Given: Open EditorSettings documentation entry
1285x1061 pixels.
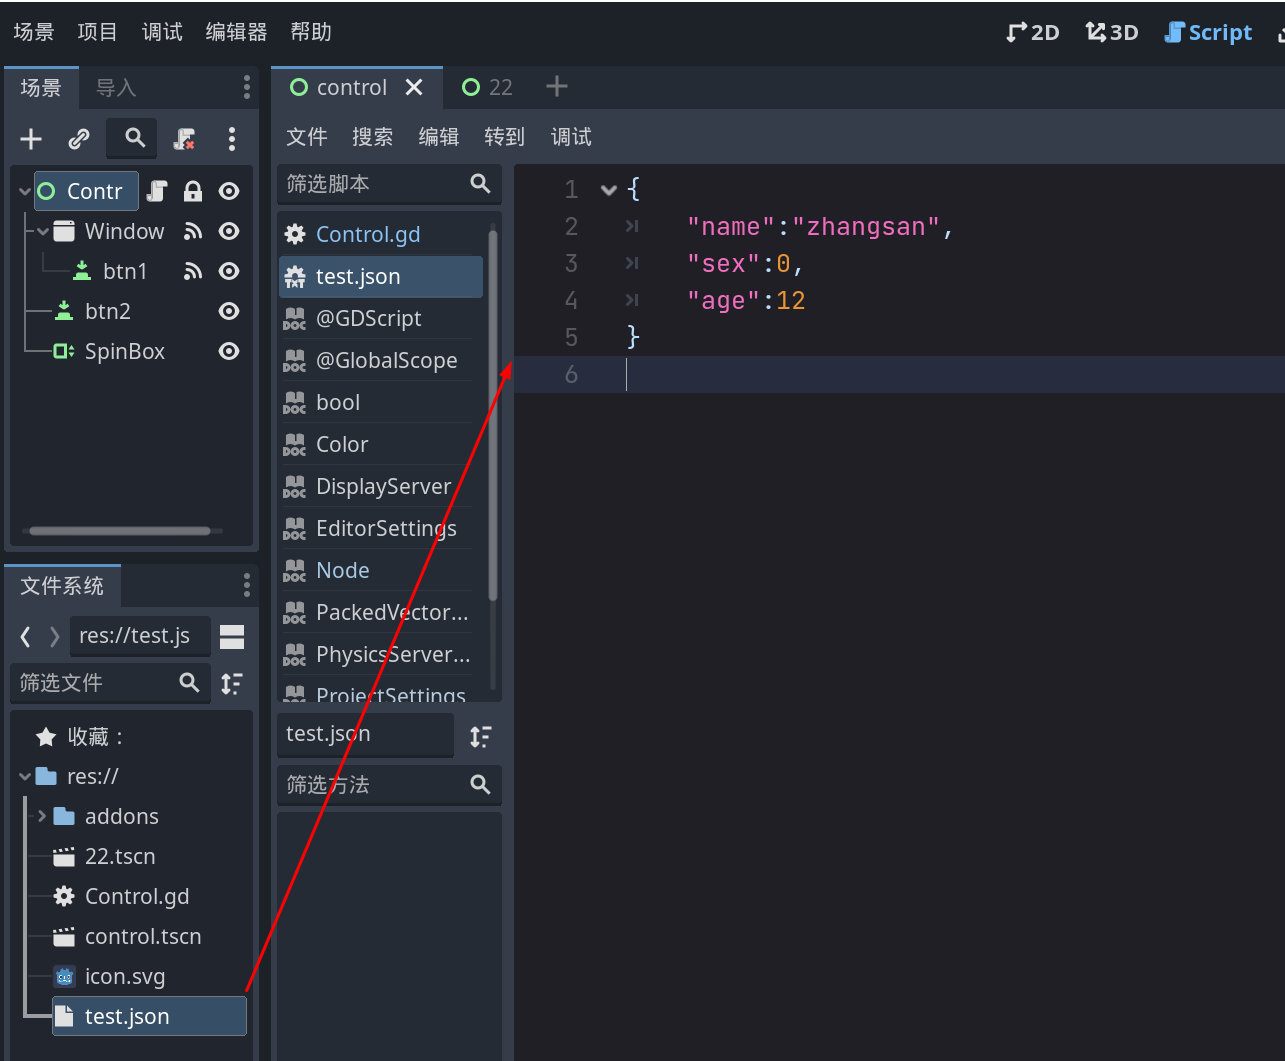Looking at the screenshot, I should tap(381, 528).
